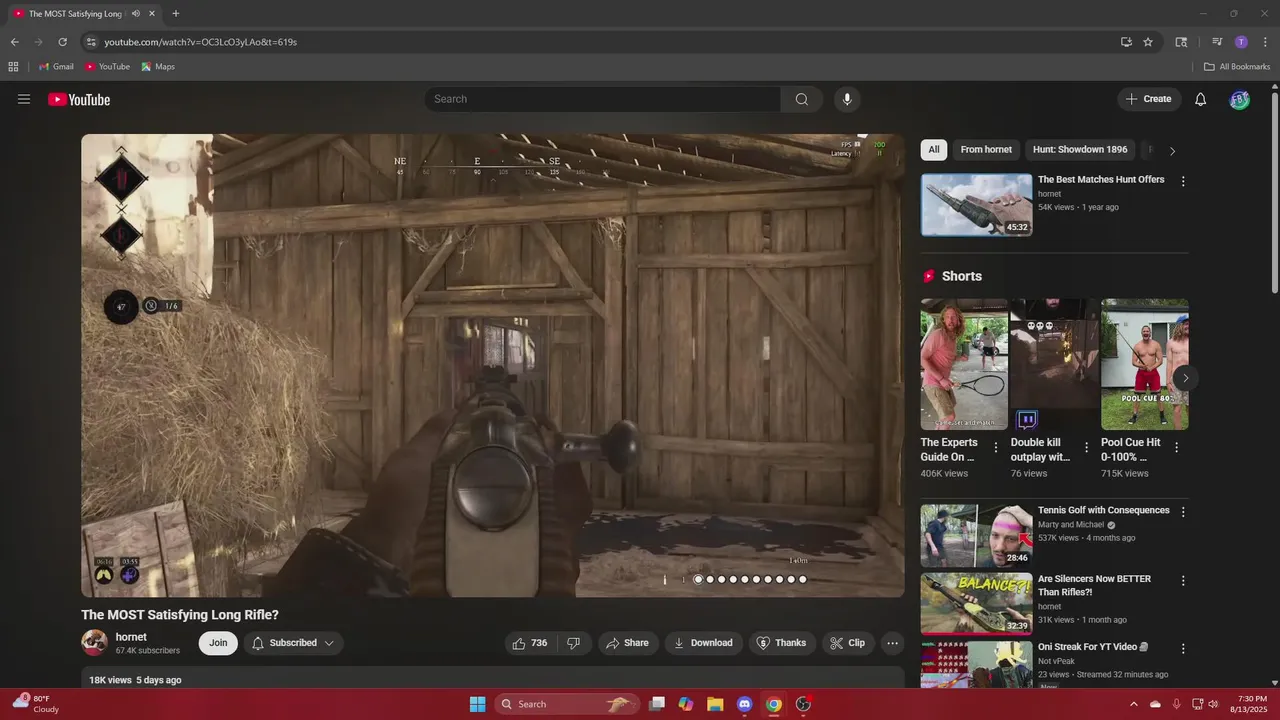Join the hornet channel membership
Viewport: 1280px width, 720px height.
pos(218,643)
